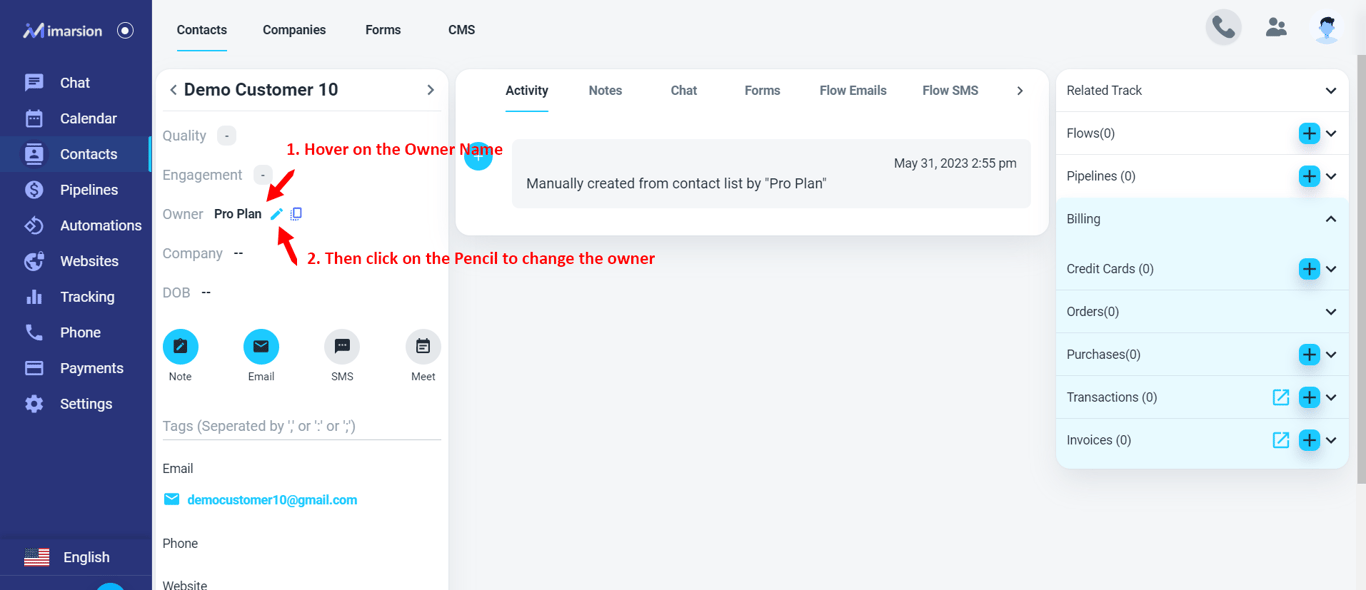Click the Tags input field
This screenshot has height=590, width=1366.
tap(301, 426)
